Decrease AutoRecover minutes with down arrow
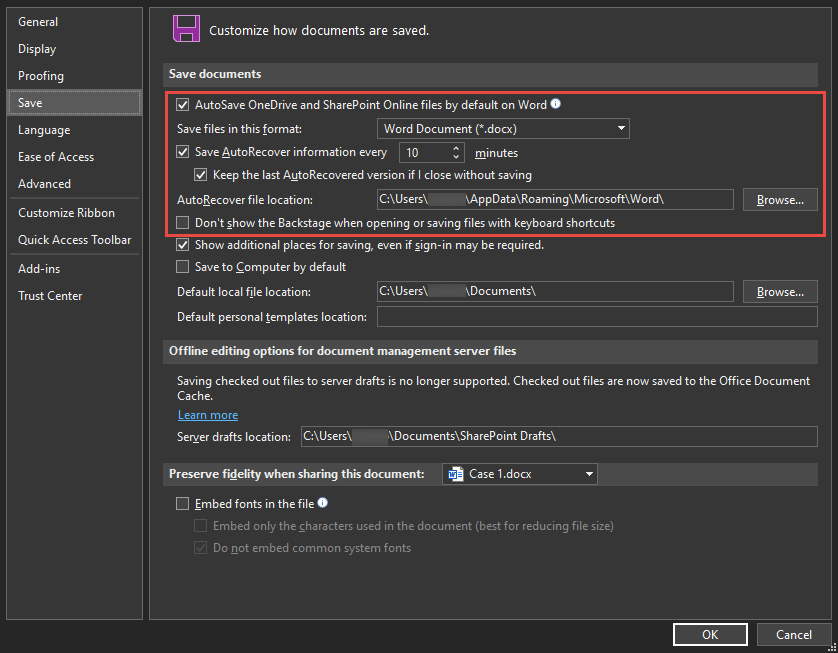 (456, 157)
